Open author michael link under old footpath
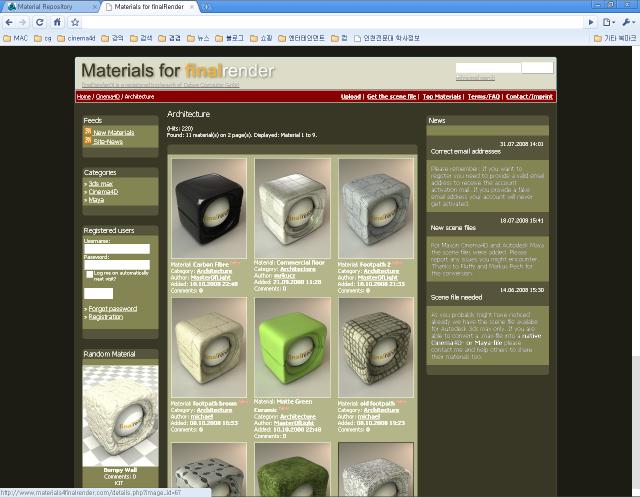This screenshot has height=497, width=640. tap(369, 417)
